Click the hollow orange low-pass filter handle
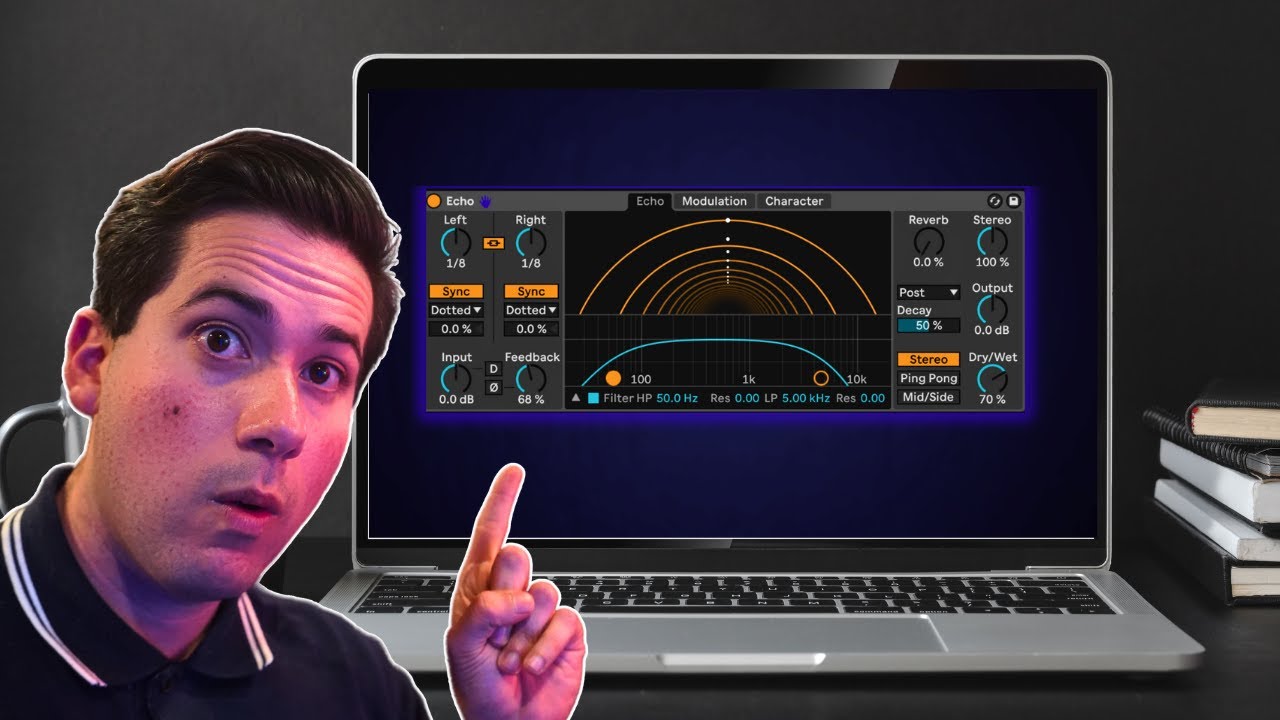Viewport: 1280px width, 720px height. [x=821, y=378]
